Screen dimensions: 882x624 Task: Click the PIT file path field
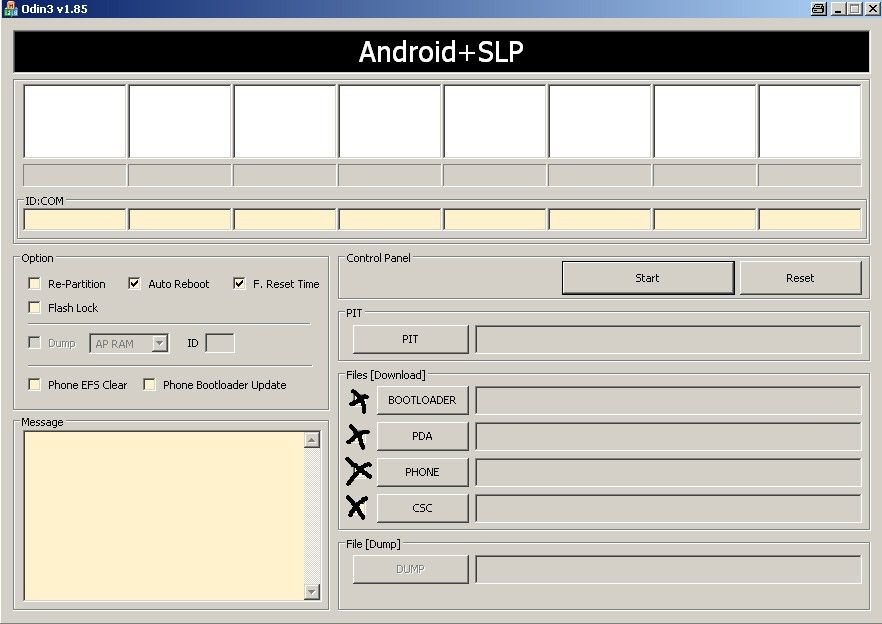[668, 339]
